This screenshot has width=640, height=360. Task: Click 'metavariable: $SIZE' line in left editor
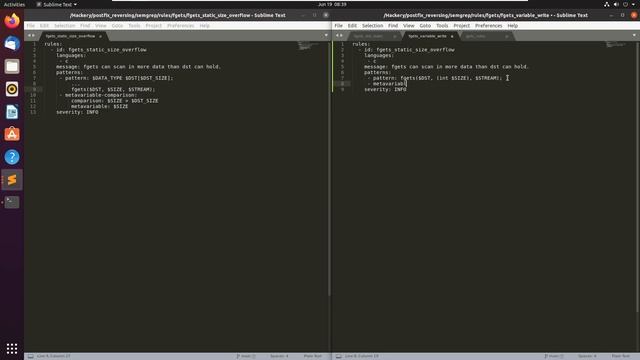[100, 107]
